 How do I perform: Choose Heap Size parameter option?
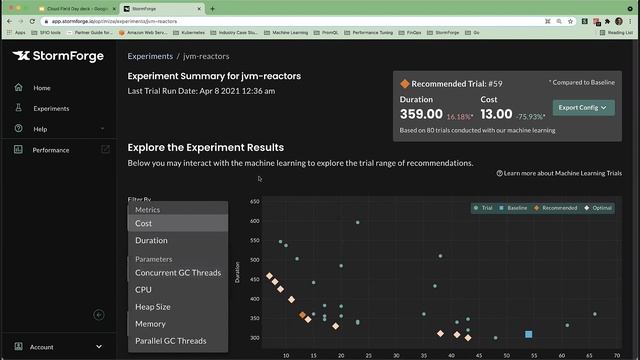tap(178, 307)
